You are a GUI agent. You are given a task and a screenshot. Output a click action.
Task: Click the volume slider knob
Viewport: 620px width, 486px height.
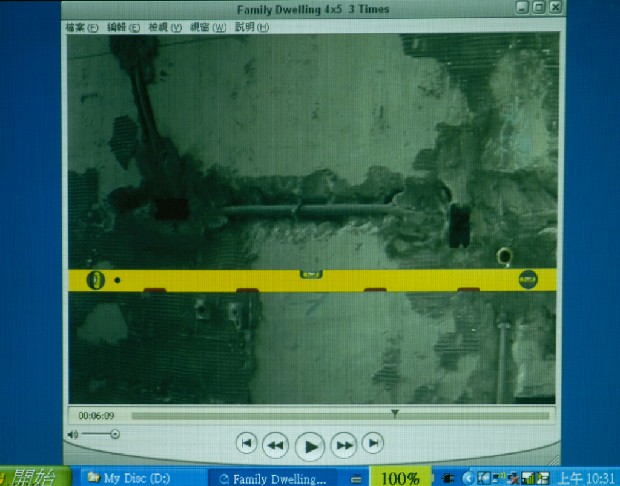point(115,434)
